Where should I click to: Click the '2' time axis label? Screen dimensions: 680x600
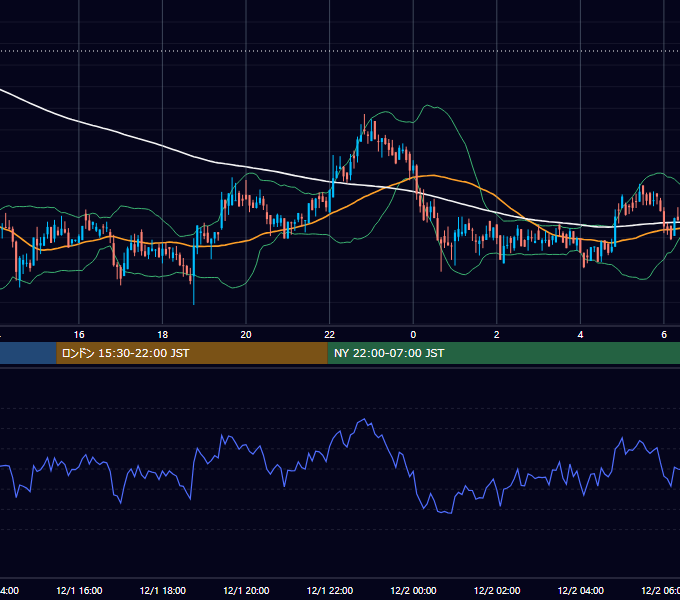click(x=497, y=335)
